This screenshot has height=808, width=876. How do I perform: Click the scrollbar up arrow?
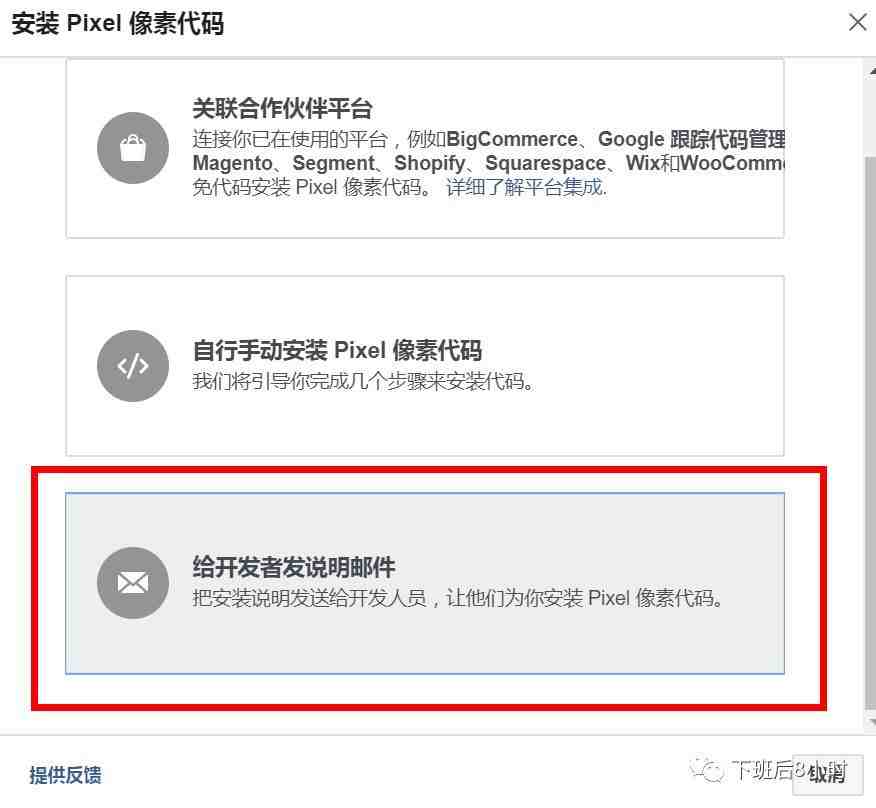tap(872, 72)
